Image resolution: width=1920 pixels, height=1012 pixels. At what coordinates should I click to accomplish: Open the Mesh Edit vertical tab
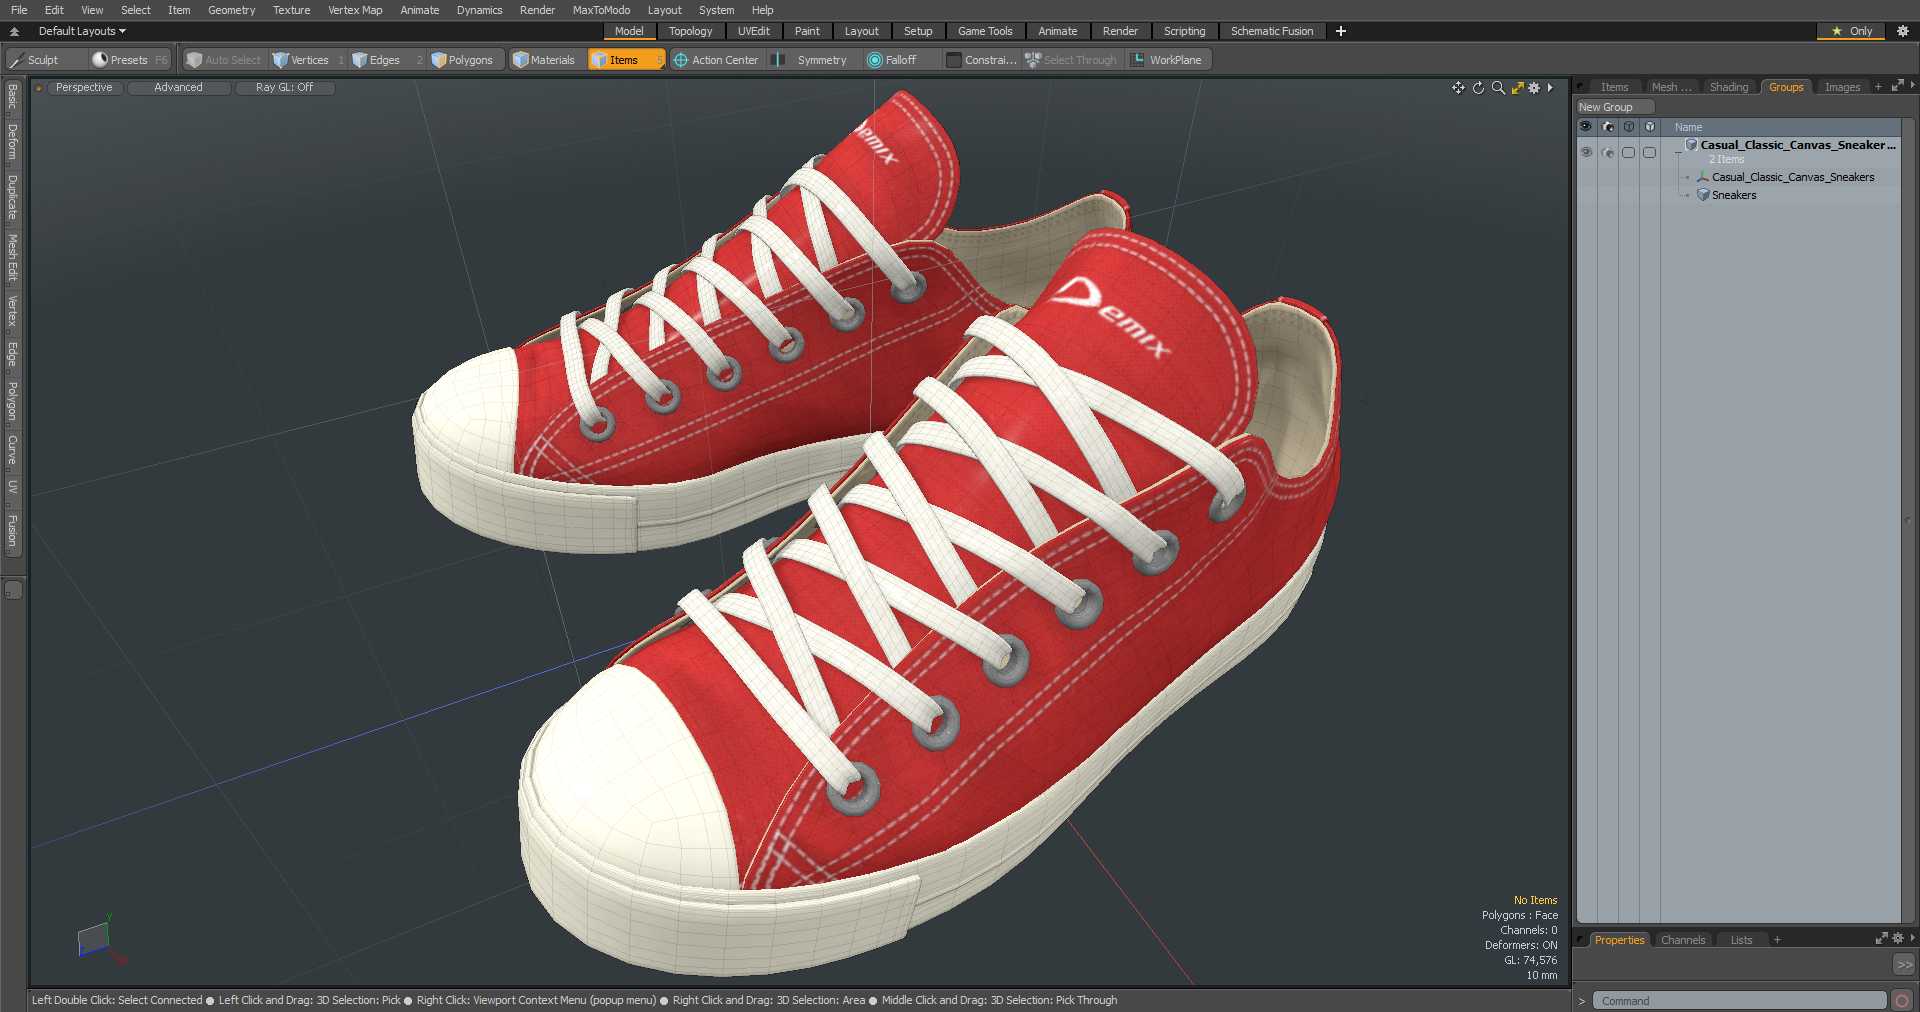click(12, 259)
